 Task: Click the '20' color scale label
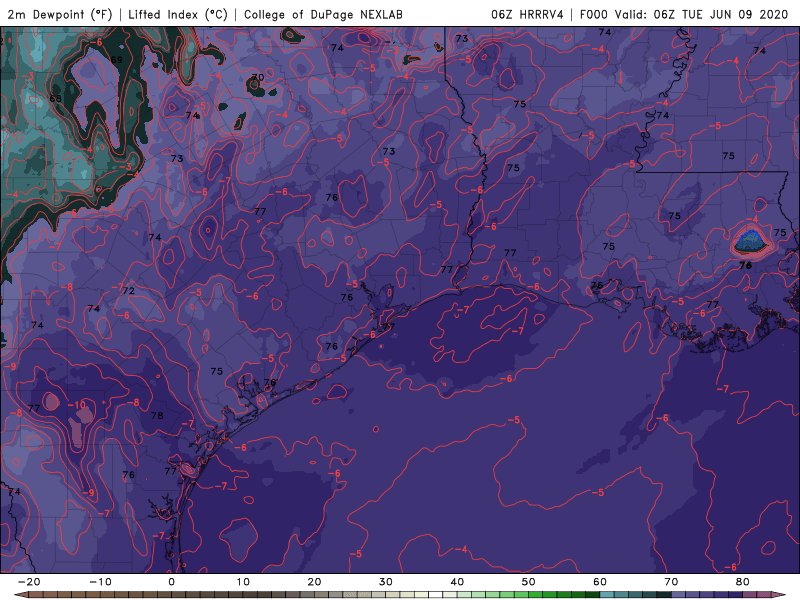coord(314,582)
